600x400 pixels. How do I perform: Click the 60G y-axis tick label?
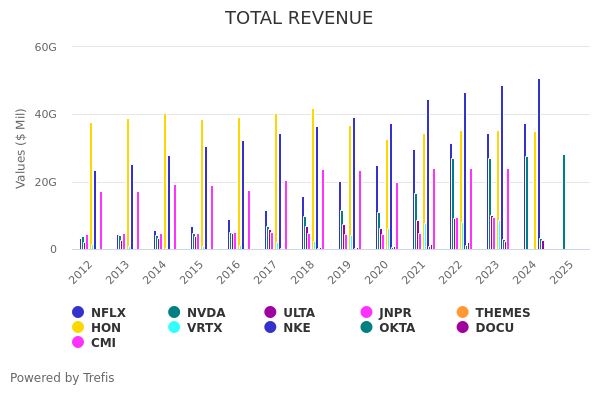45,47
